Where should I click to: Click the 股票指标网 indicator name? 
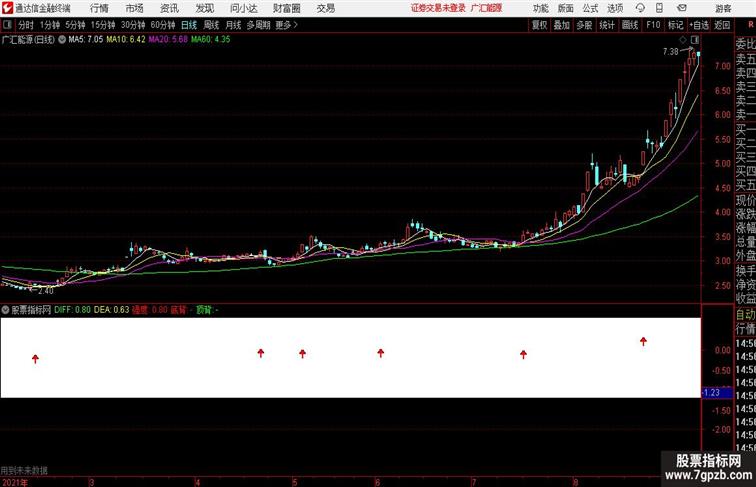[31, 310]
